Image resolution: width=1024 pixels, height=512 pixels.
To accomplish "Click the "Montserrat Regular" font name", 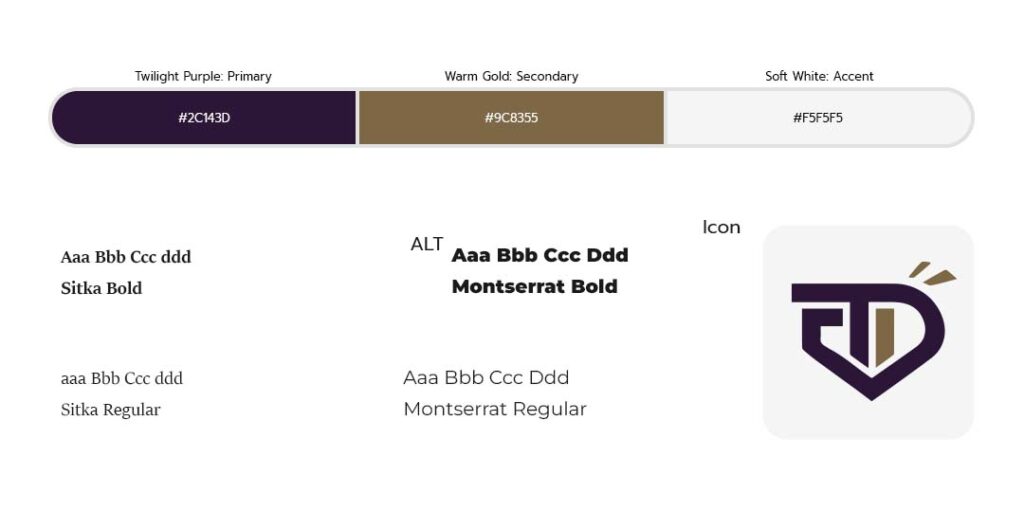I will [x=494, y=409].
